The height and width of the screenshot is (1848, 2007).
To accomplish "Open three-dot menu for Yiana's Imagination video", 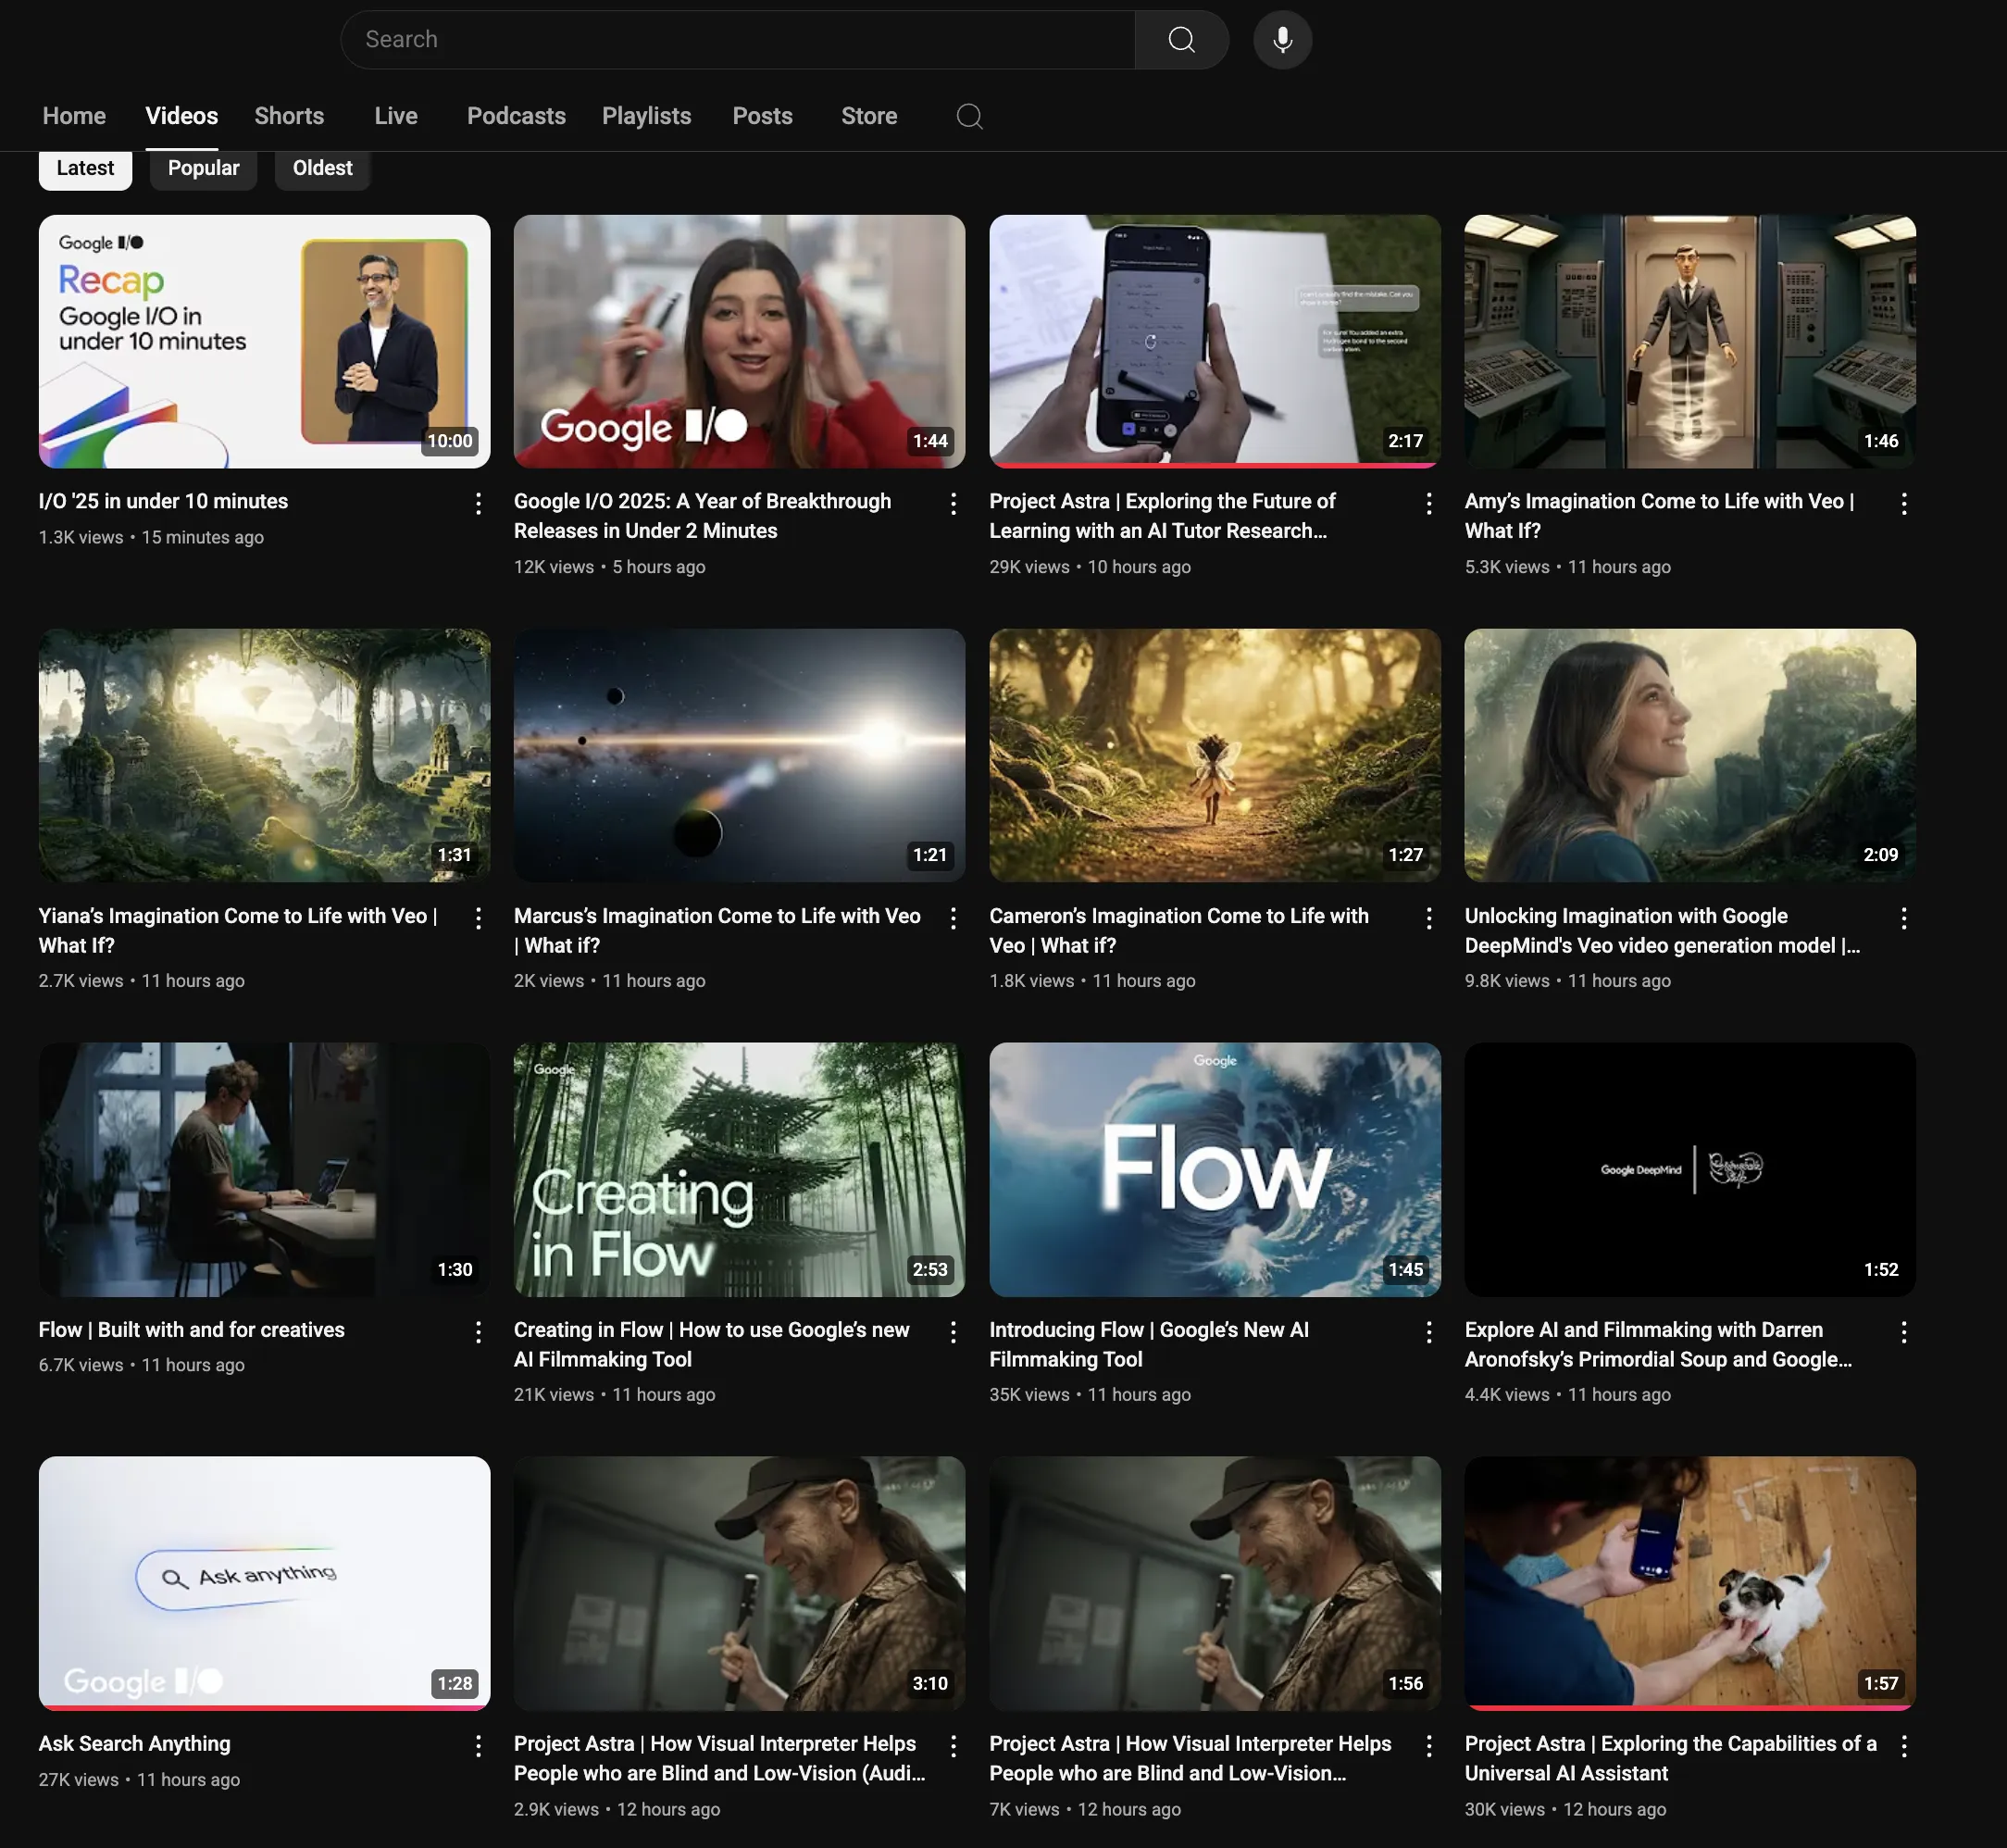I will [478, 917].
